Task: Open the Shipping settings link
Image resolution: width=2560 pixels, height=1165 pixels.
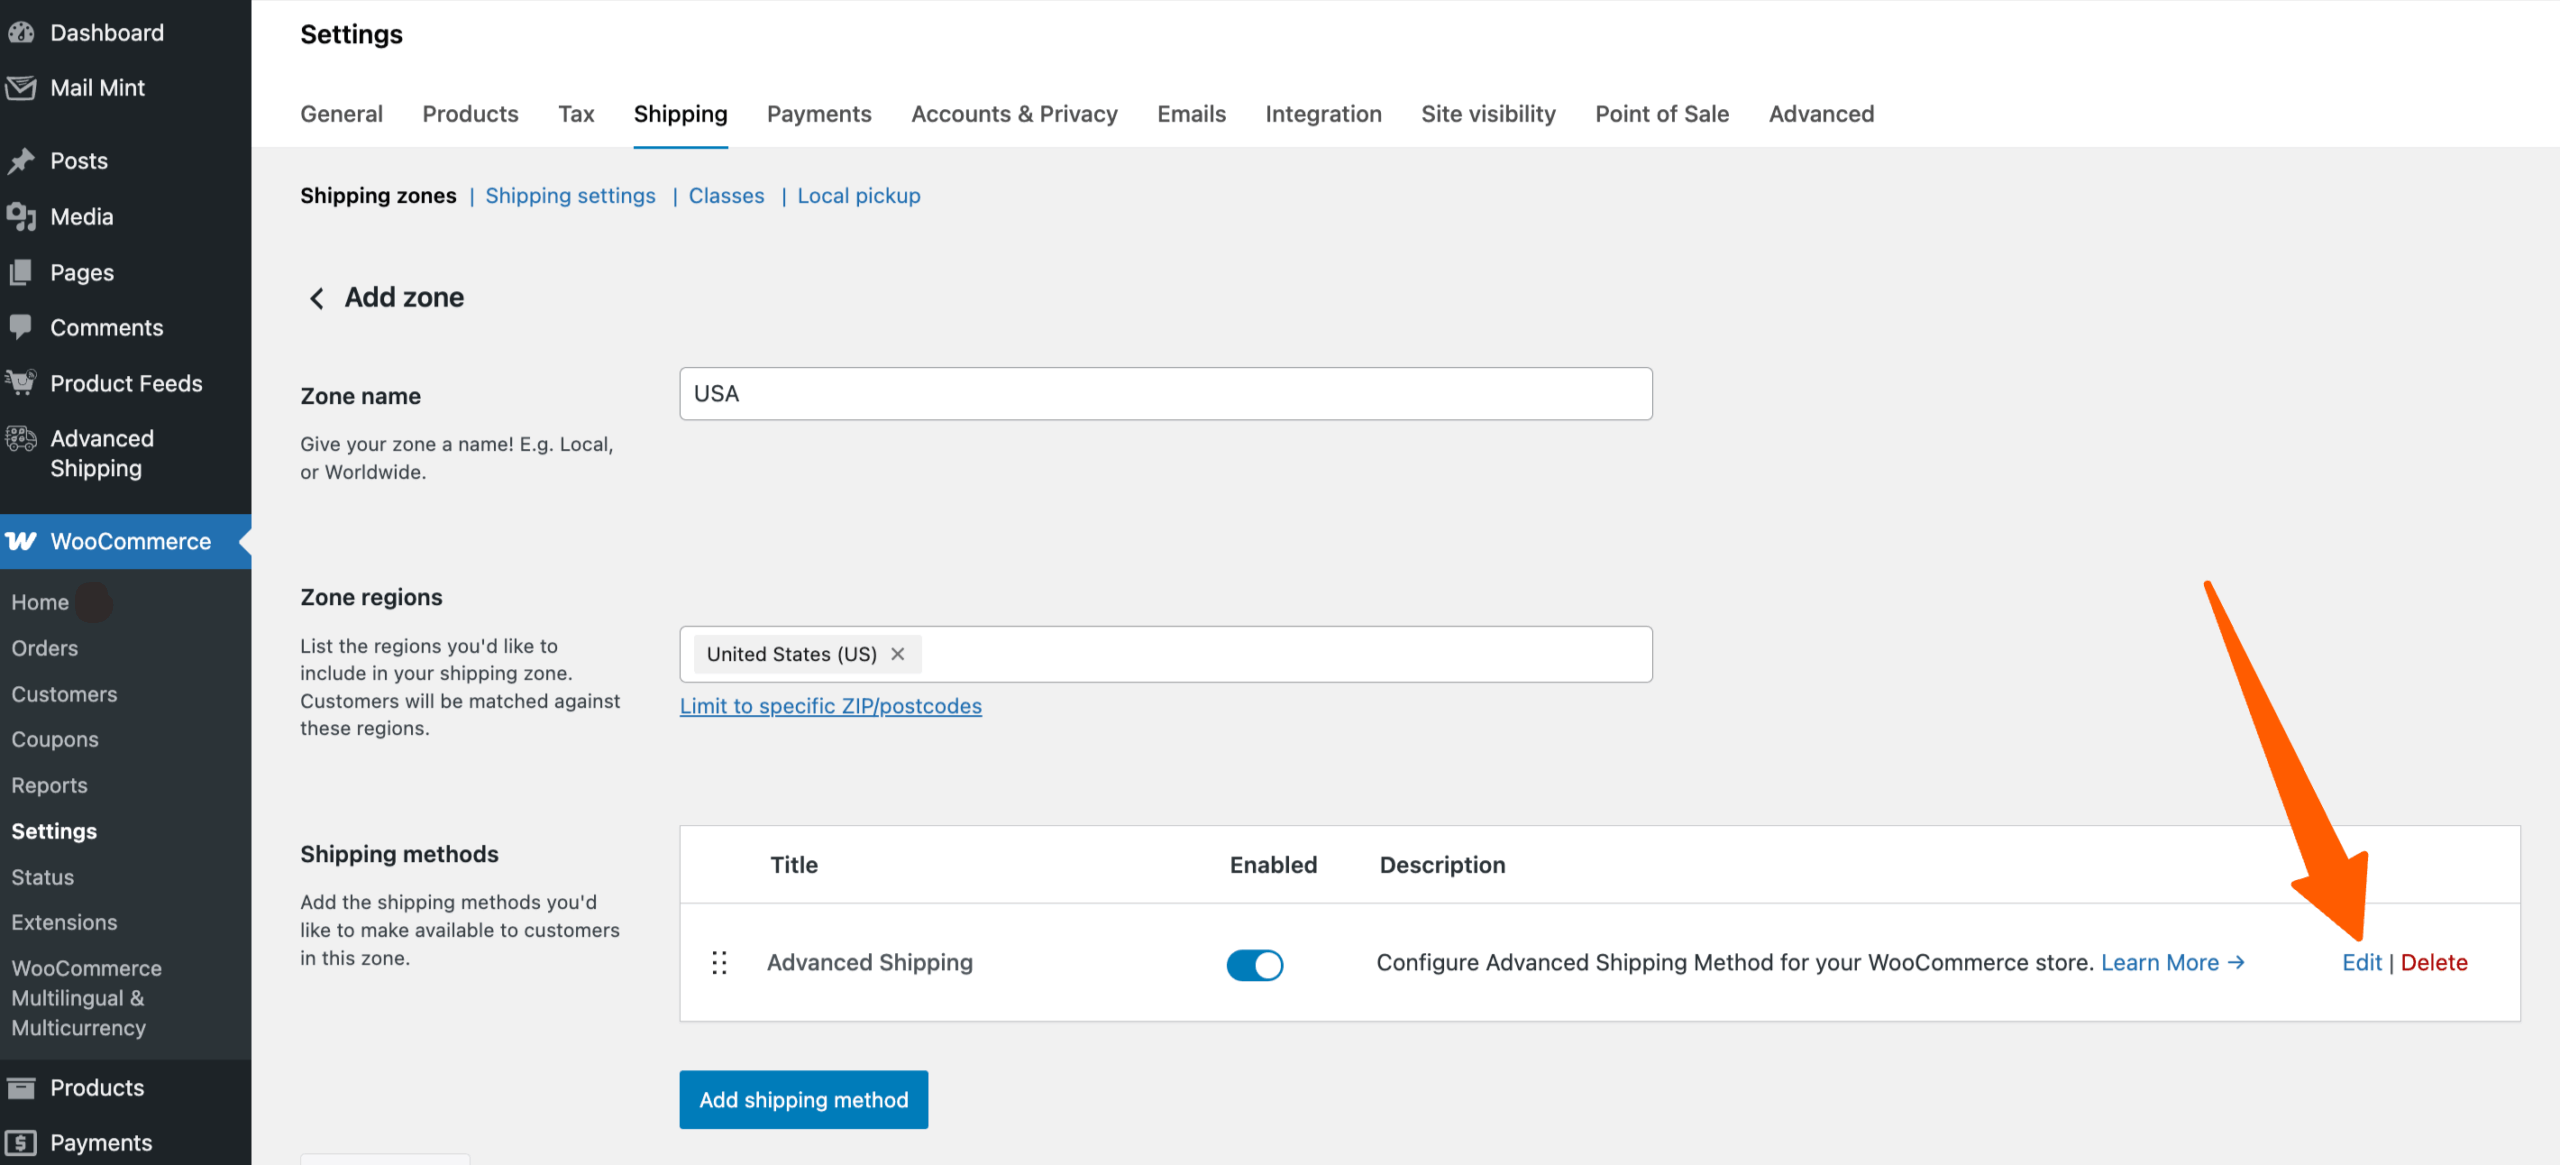Action: click(570, 196)
